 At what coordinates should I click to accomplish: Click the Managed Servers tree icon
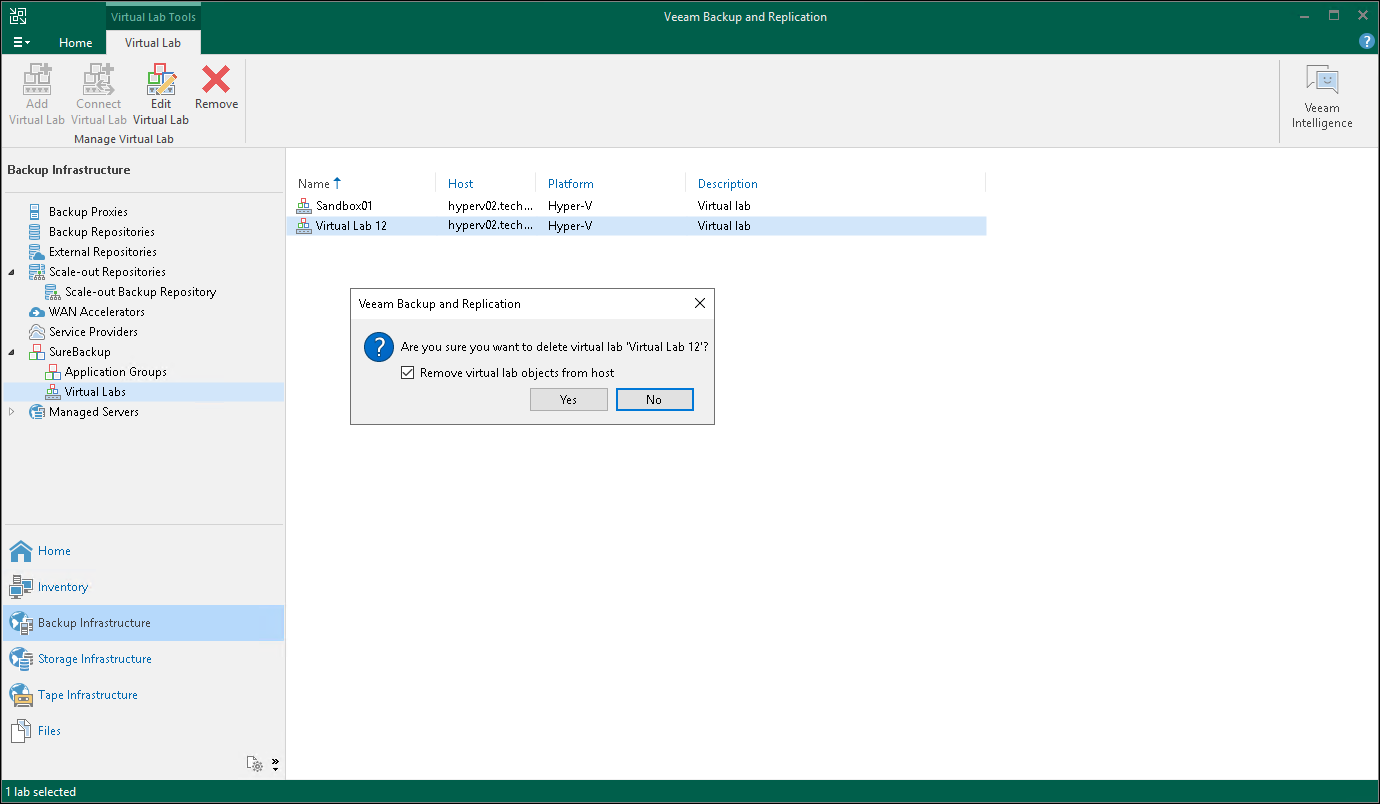(37, 412)
